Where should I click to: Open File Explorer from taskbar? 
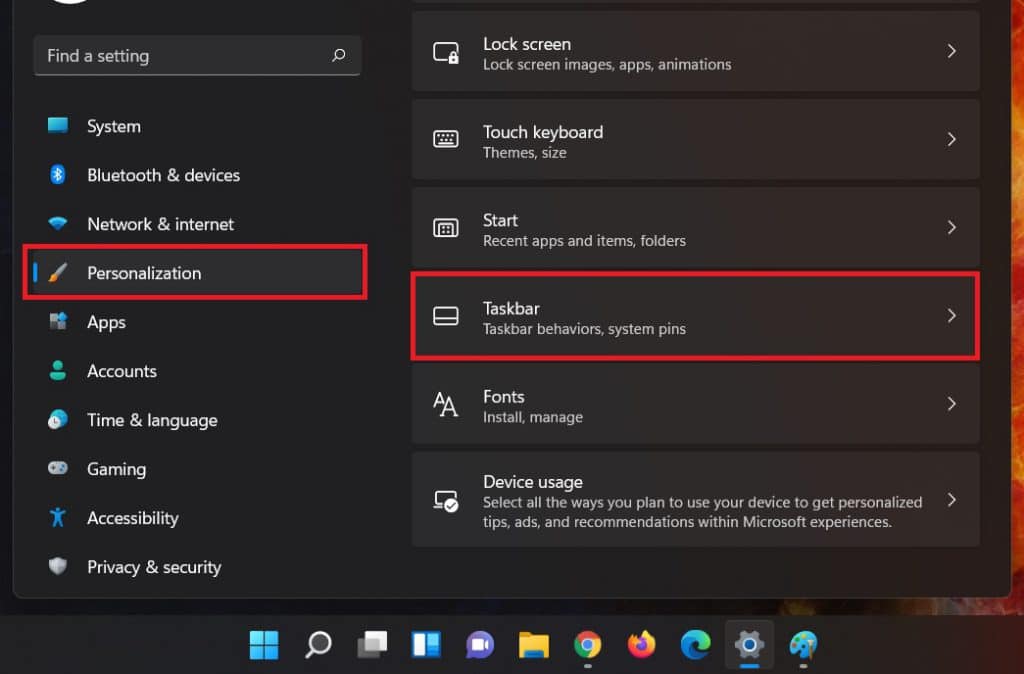(x=534, y=645)
